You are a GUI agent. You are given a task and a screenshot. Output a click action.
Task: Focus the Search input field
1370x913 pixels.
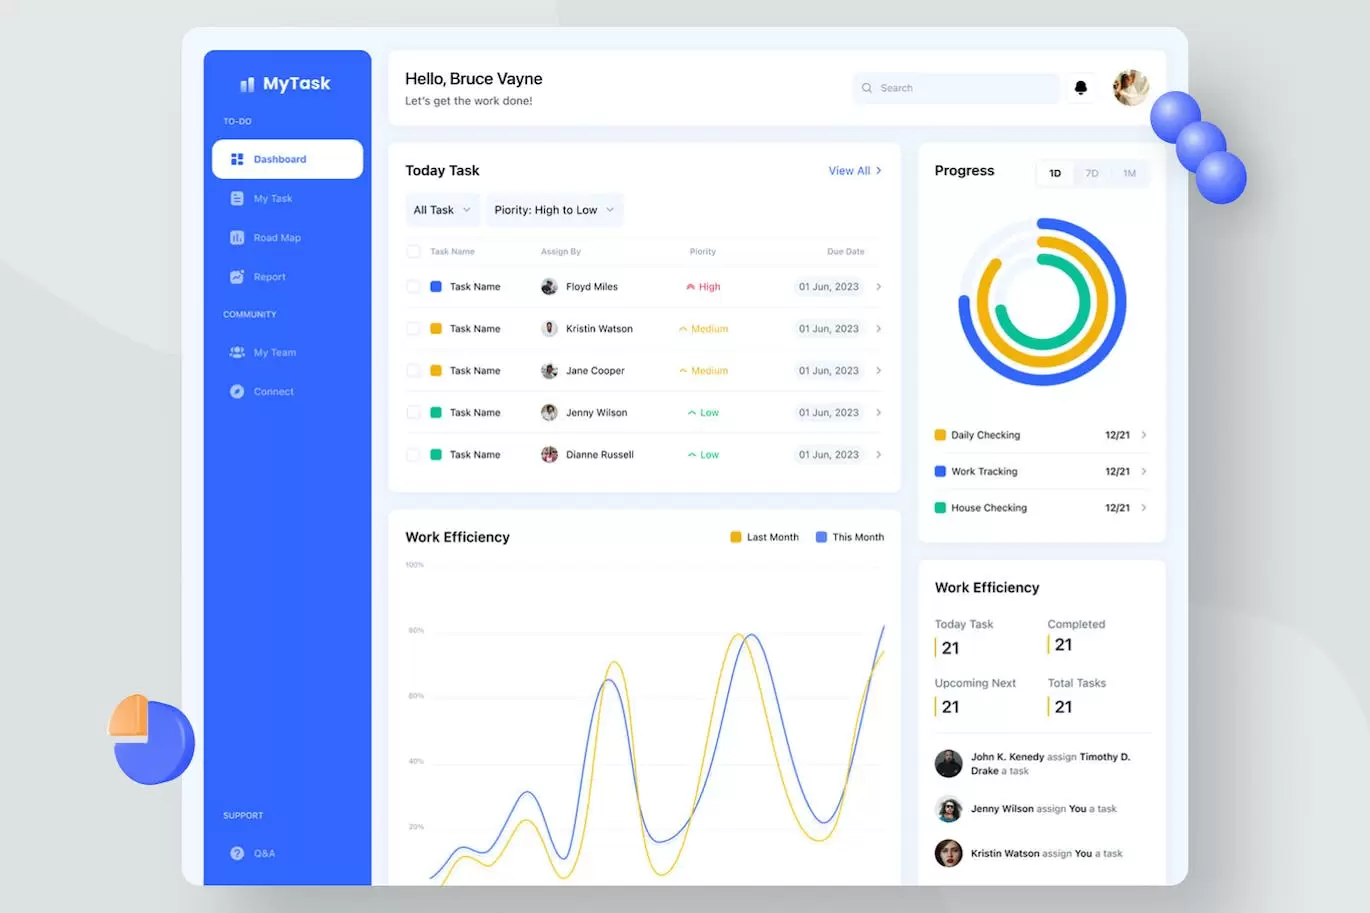(956, 88)
